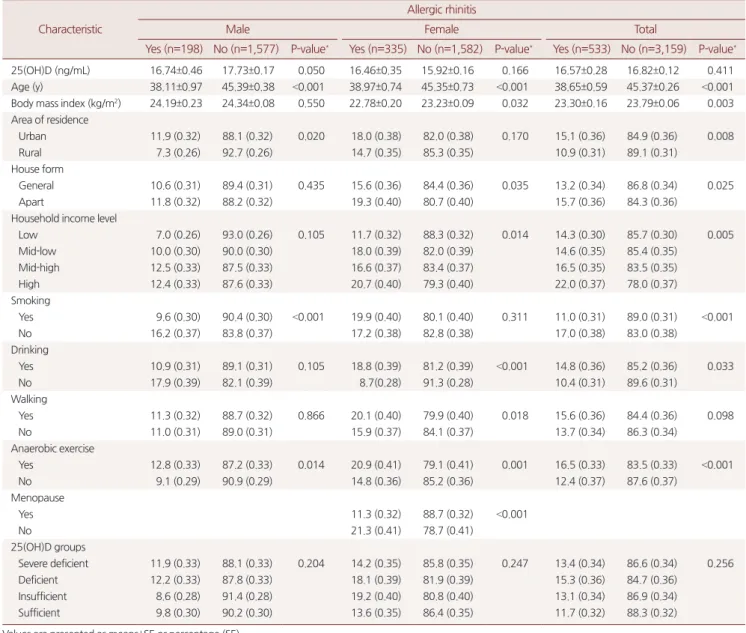The width and height of the screenshot is (746, 633).
Task: Click the 'Severe deficient' row label
Action: point(53,564)
